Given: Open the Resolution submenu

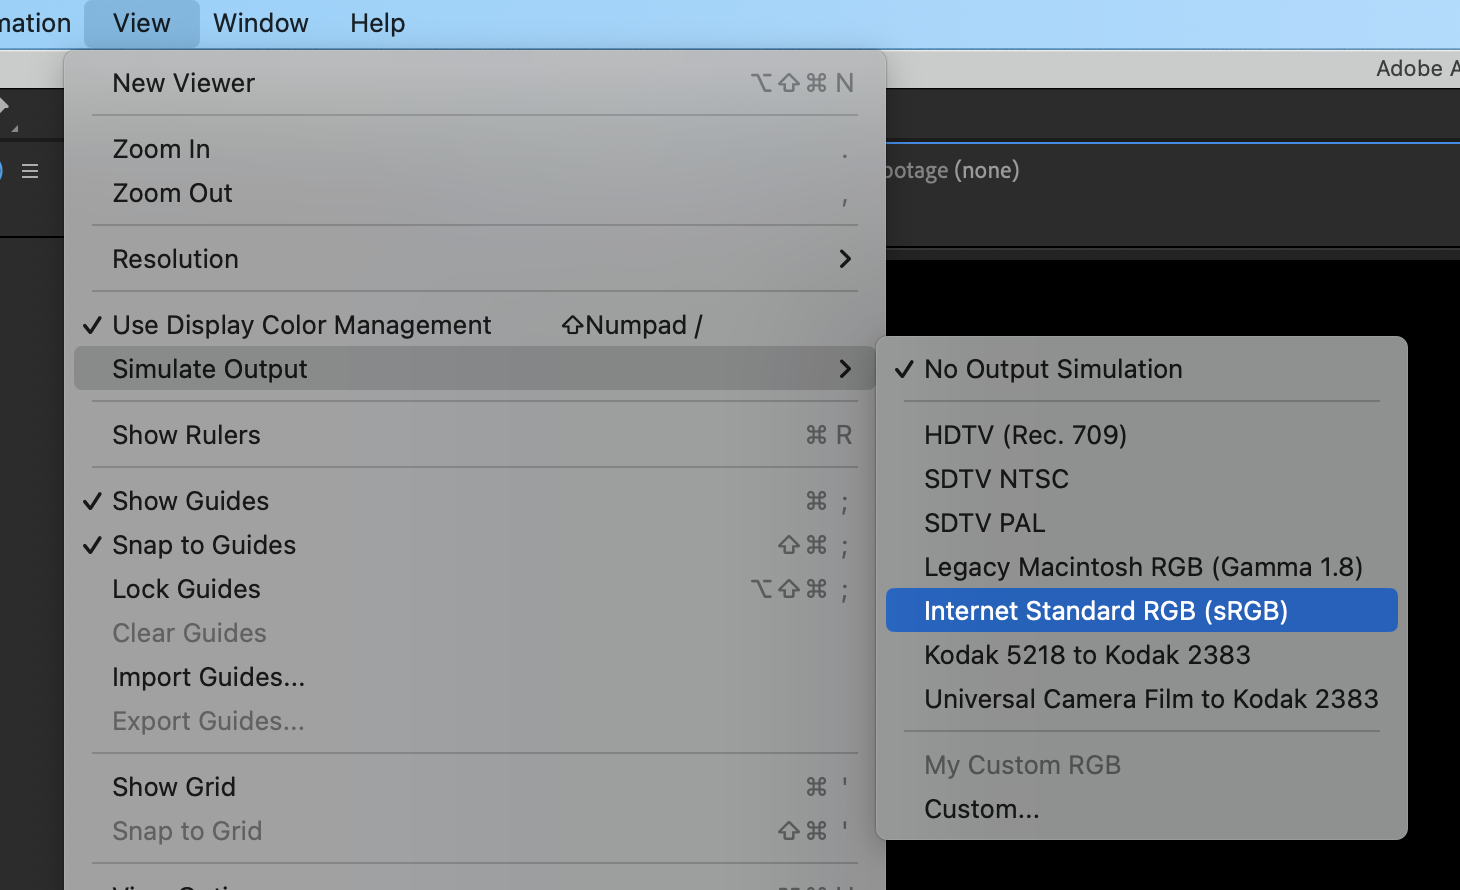Looking at the screenshot, I should [175, 258].
